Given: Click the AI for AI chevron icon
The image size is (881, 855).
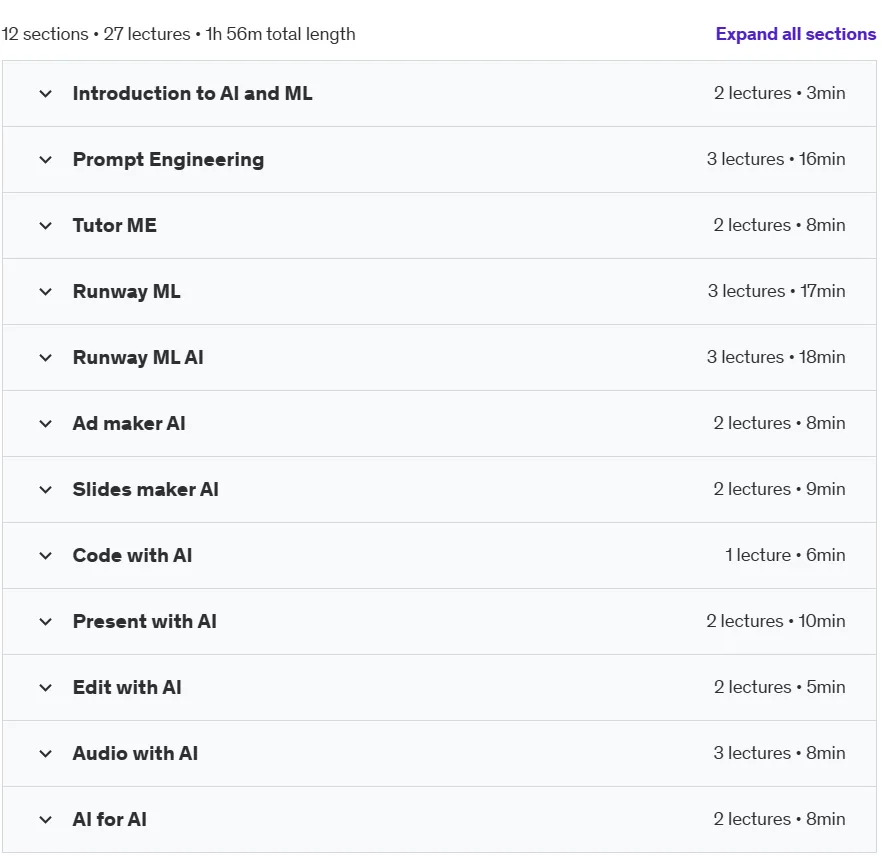Looking at the screenshot, I should 46,820.
